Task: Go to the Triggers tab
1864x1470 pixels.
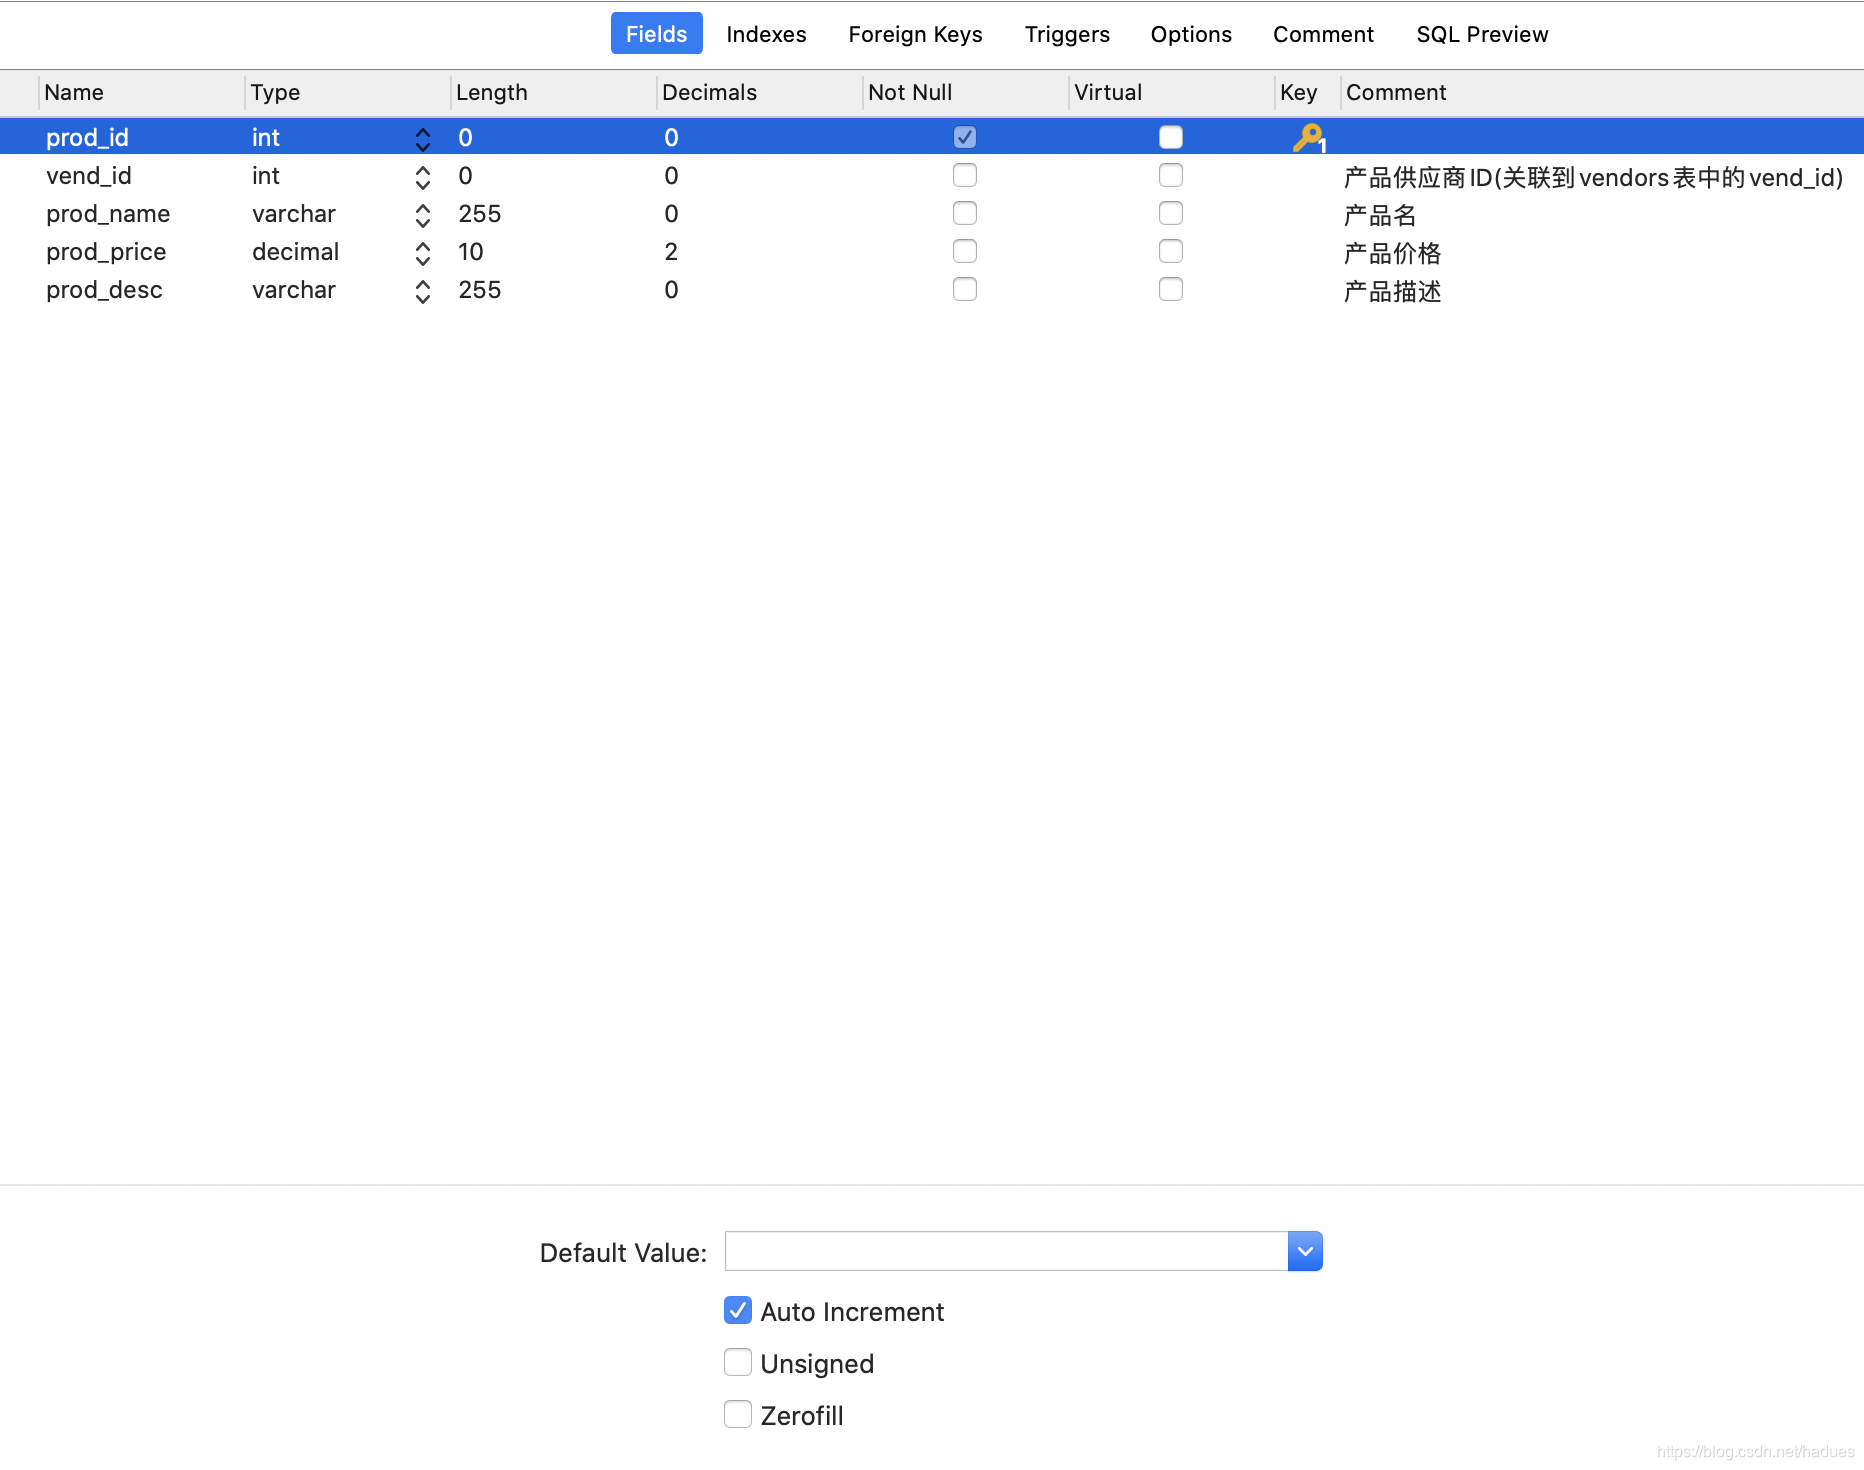Action: (x=1067, y=34)
